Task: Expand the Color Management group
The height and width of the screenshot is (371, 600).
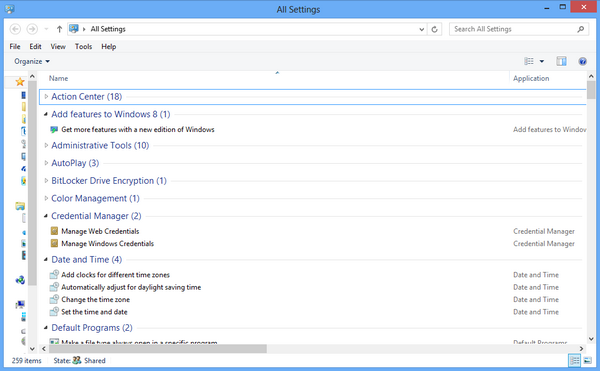Action: tap(46, 198)
